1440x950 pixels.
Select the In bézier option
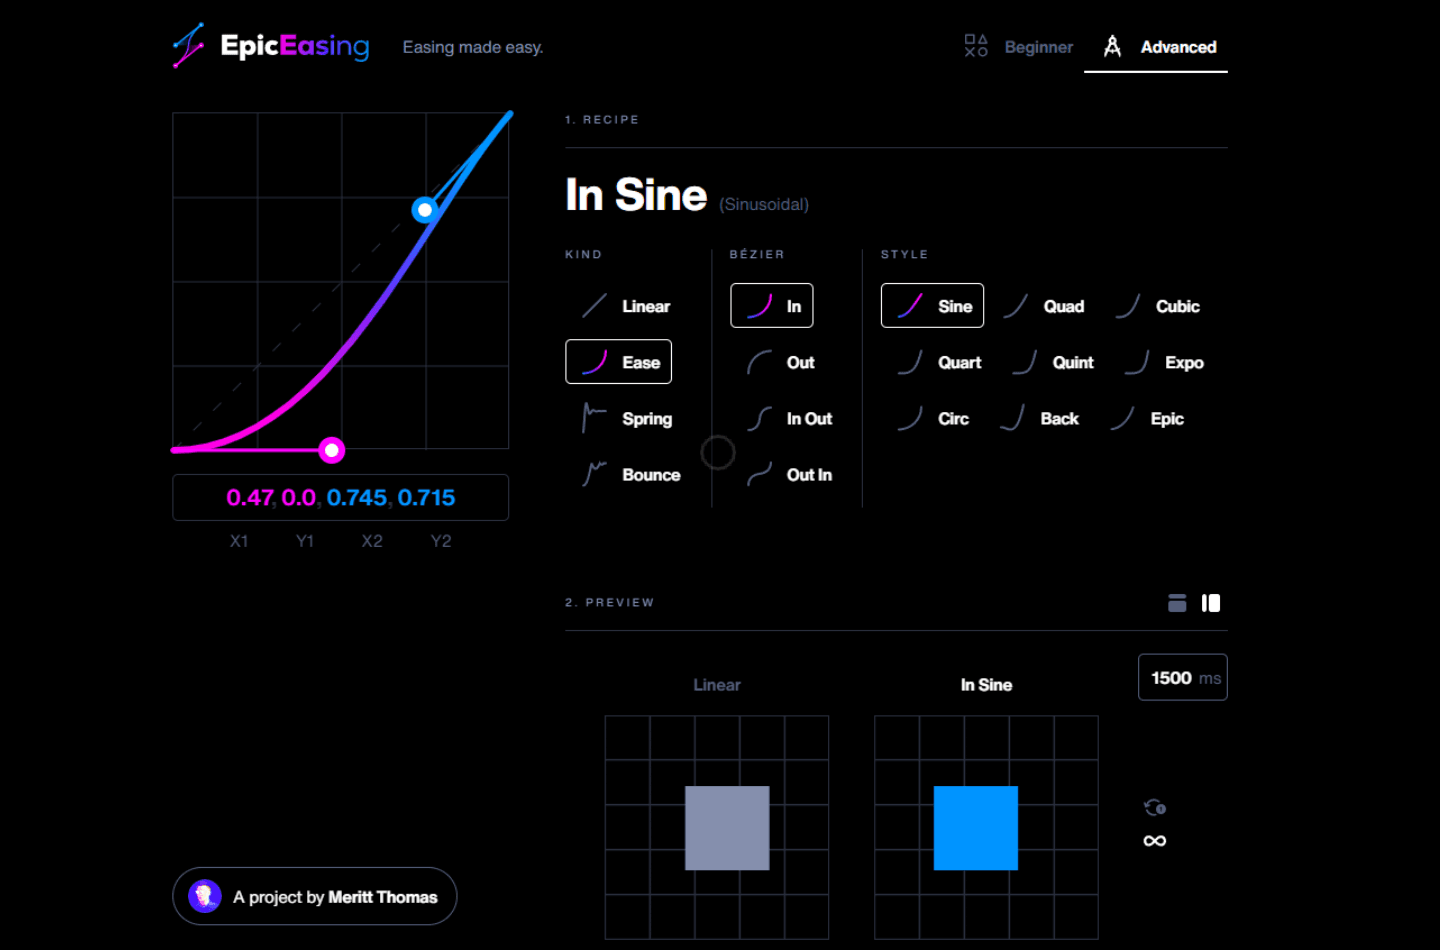coord(772,306)
